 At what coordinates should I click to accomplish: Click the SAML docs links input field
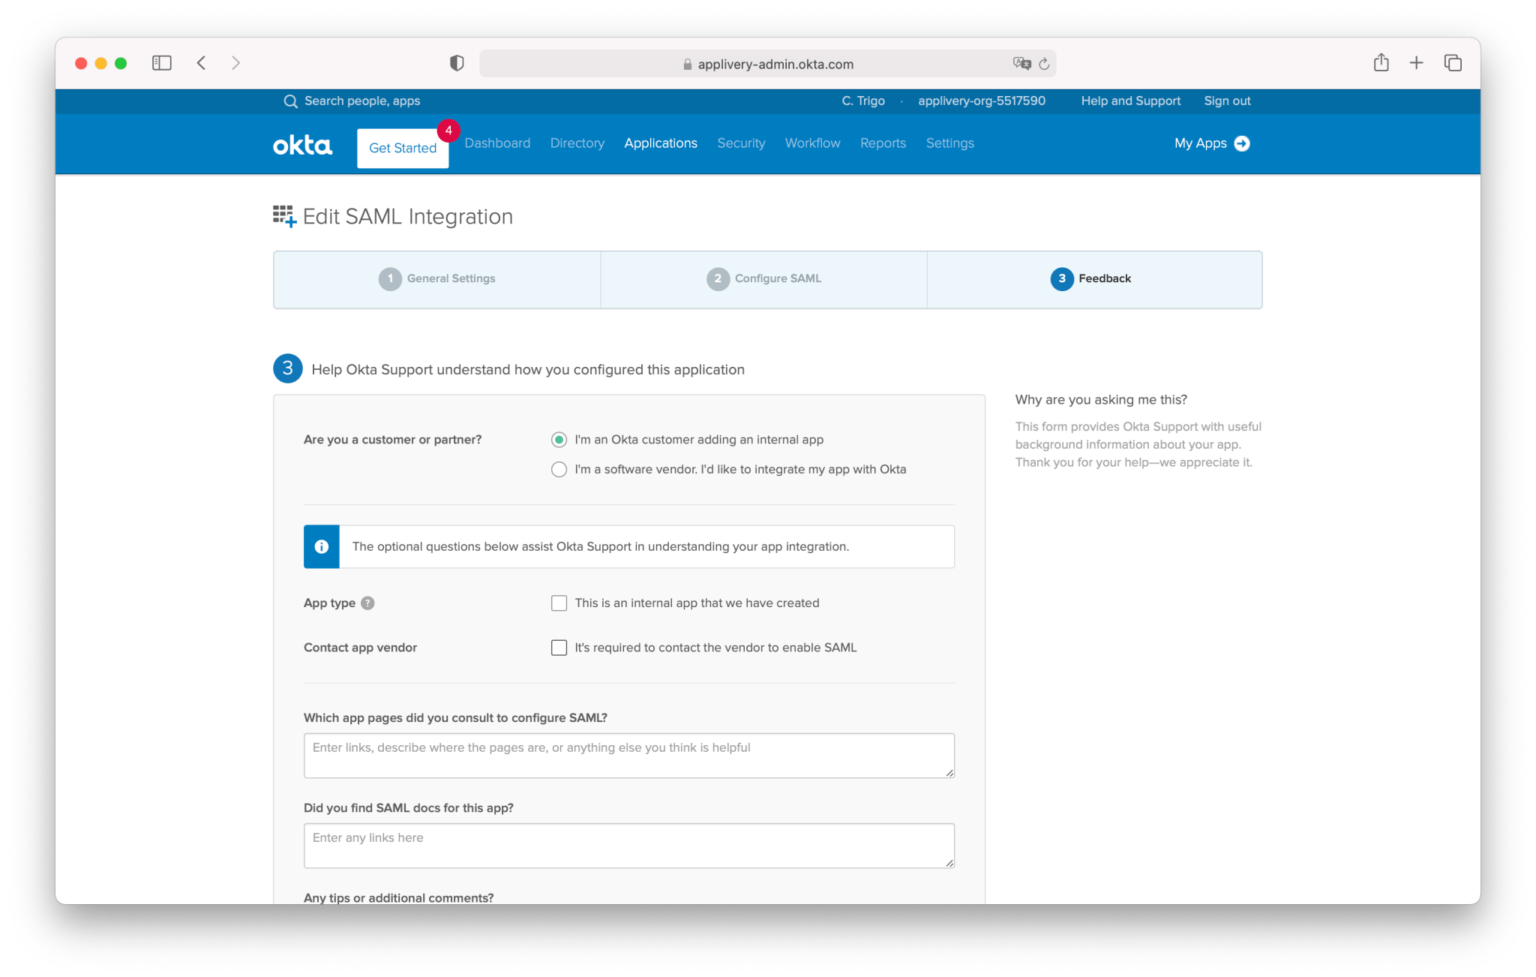point(629,845)
